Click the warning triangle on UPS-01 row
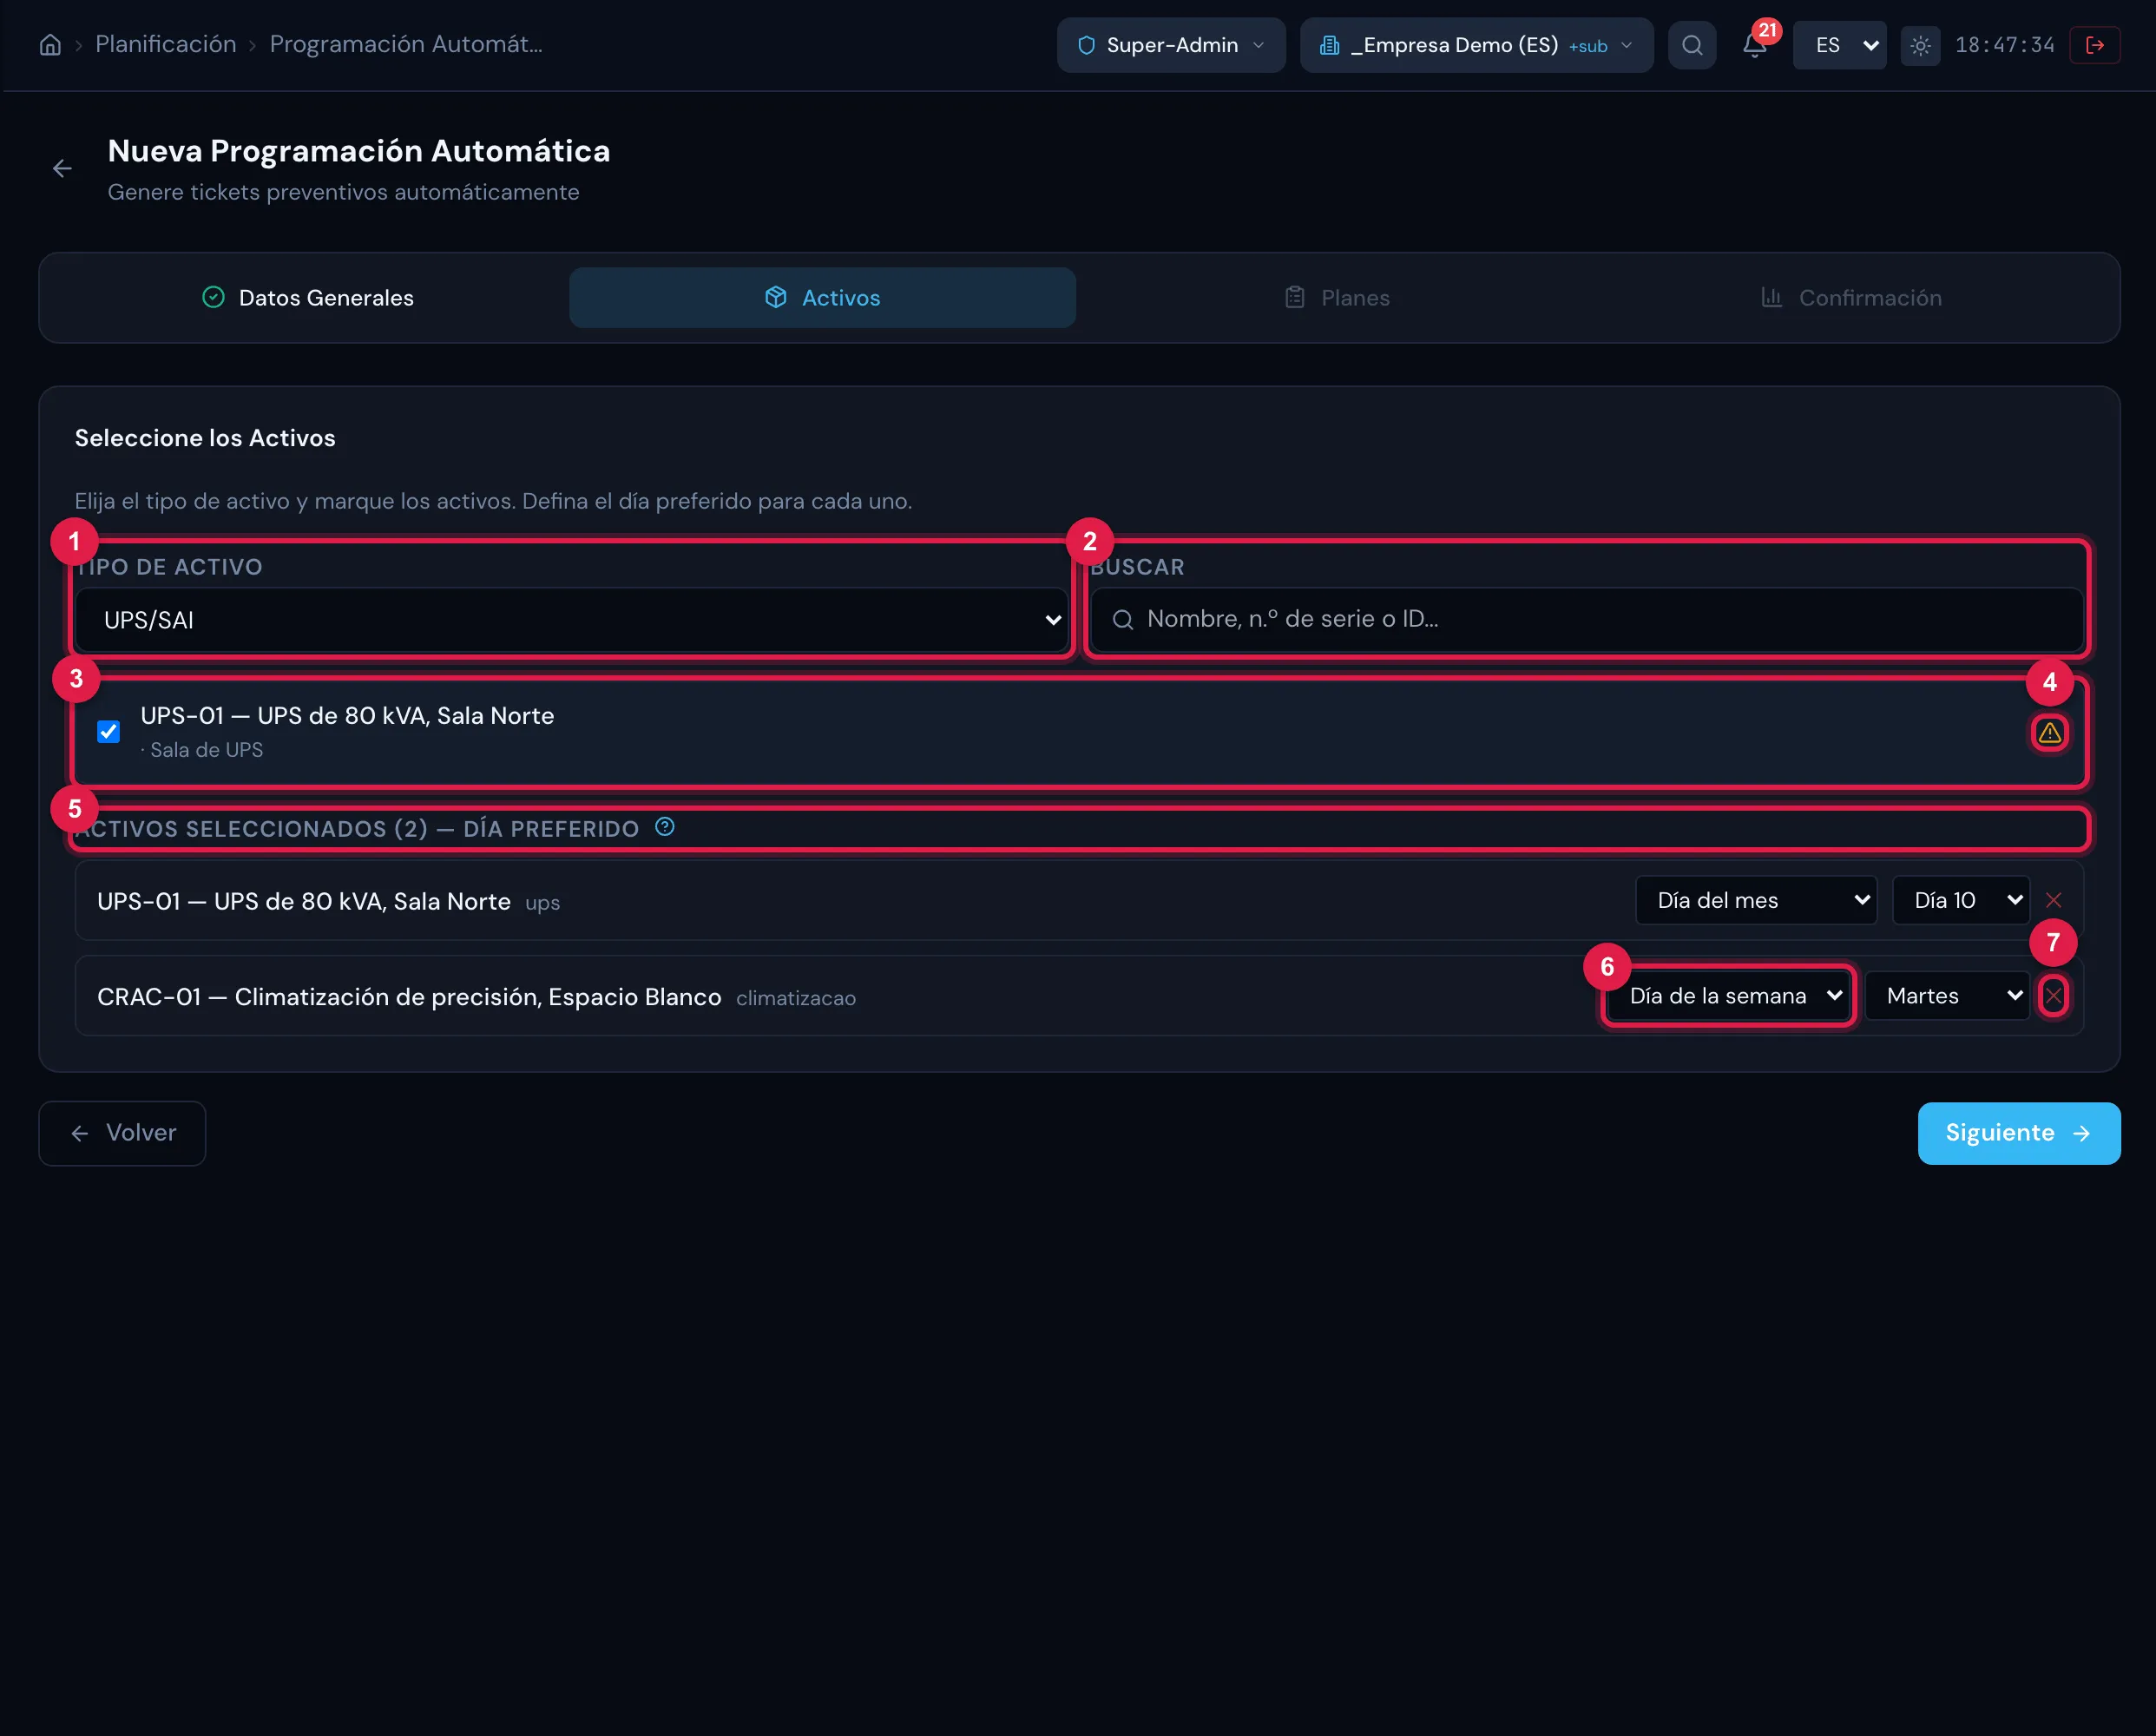The image size is (2156, 1736). pos(2049,733)
